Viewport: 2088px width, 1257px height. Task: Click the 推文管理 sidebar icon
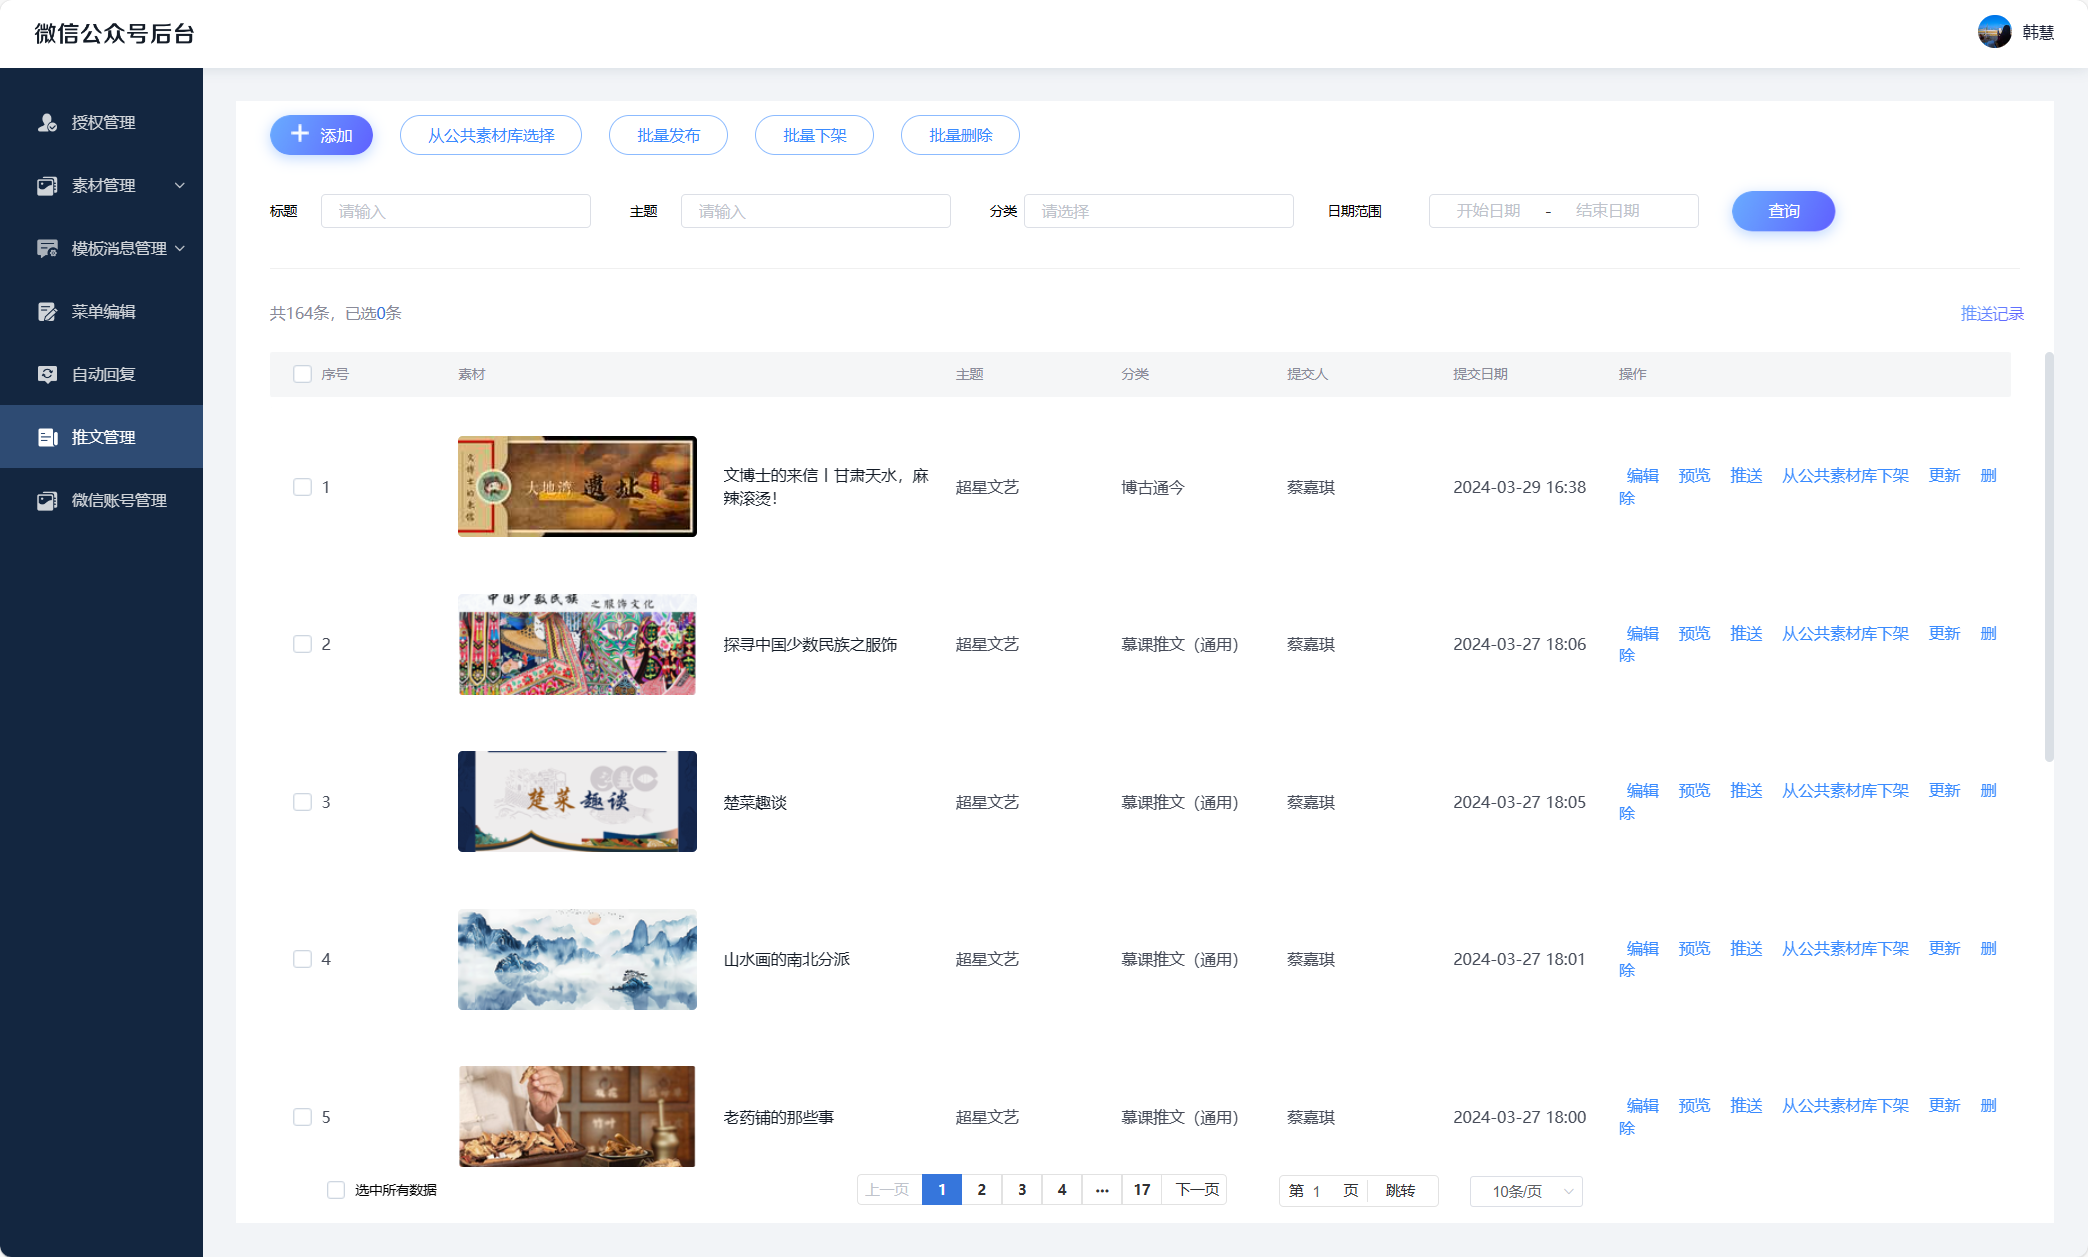[x=47, y=438]
